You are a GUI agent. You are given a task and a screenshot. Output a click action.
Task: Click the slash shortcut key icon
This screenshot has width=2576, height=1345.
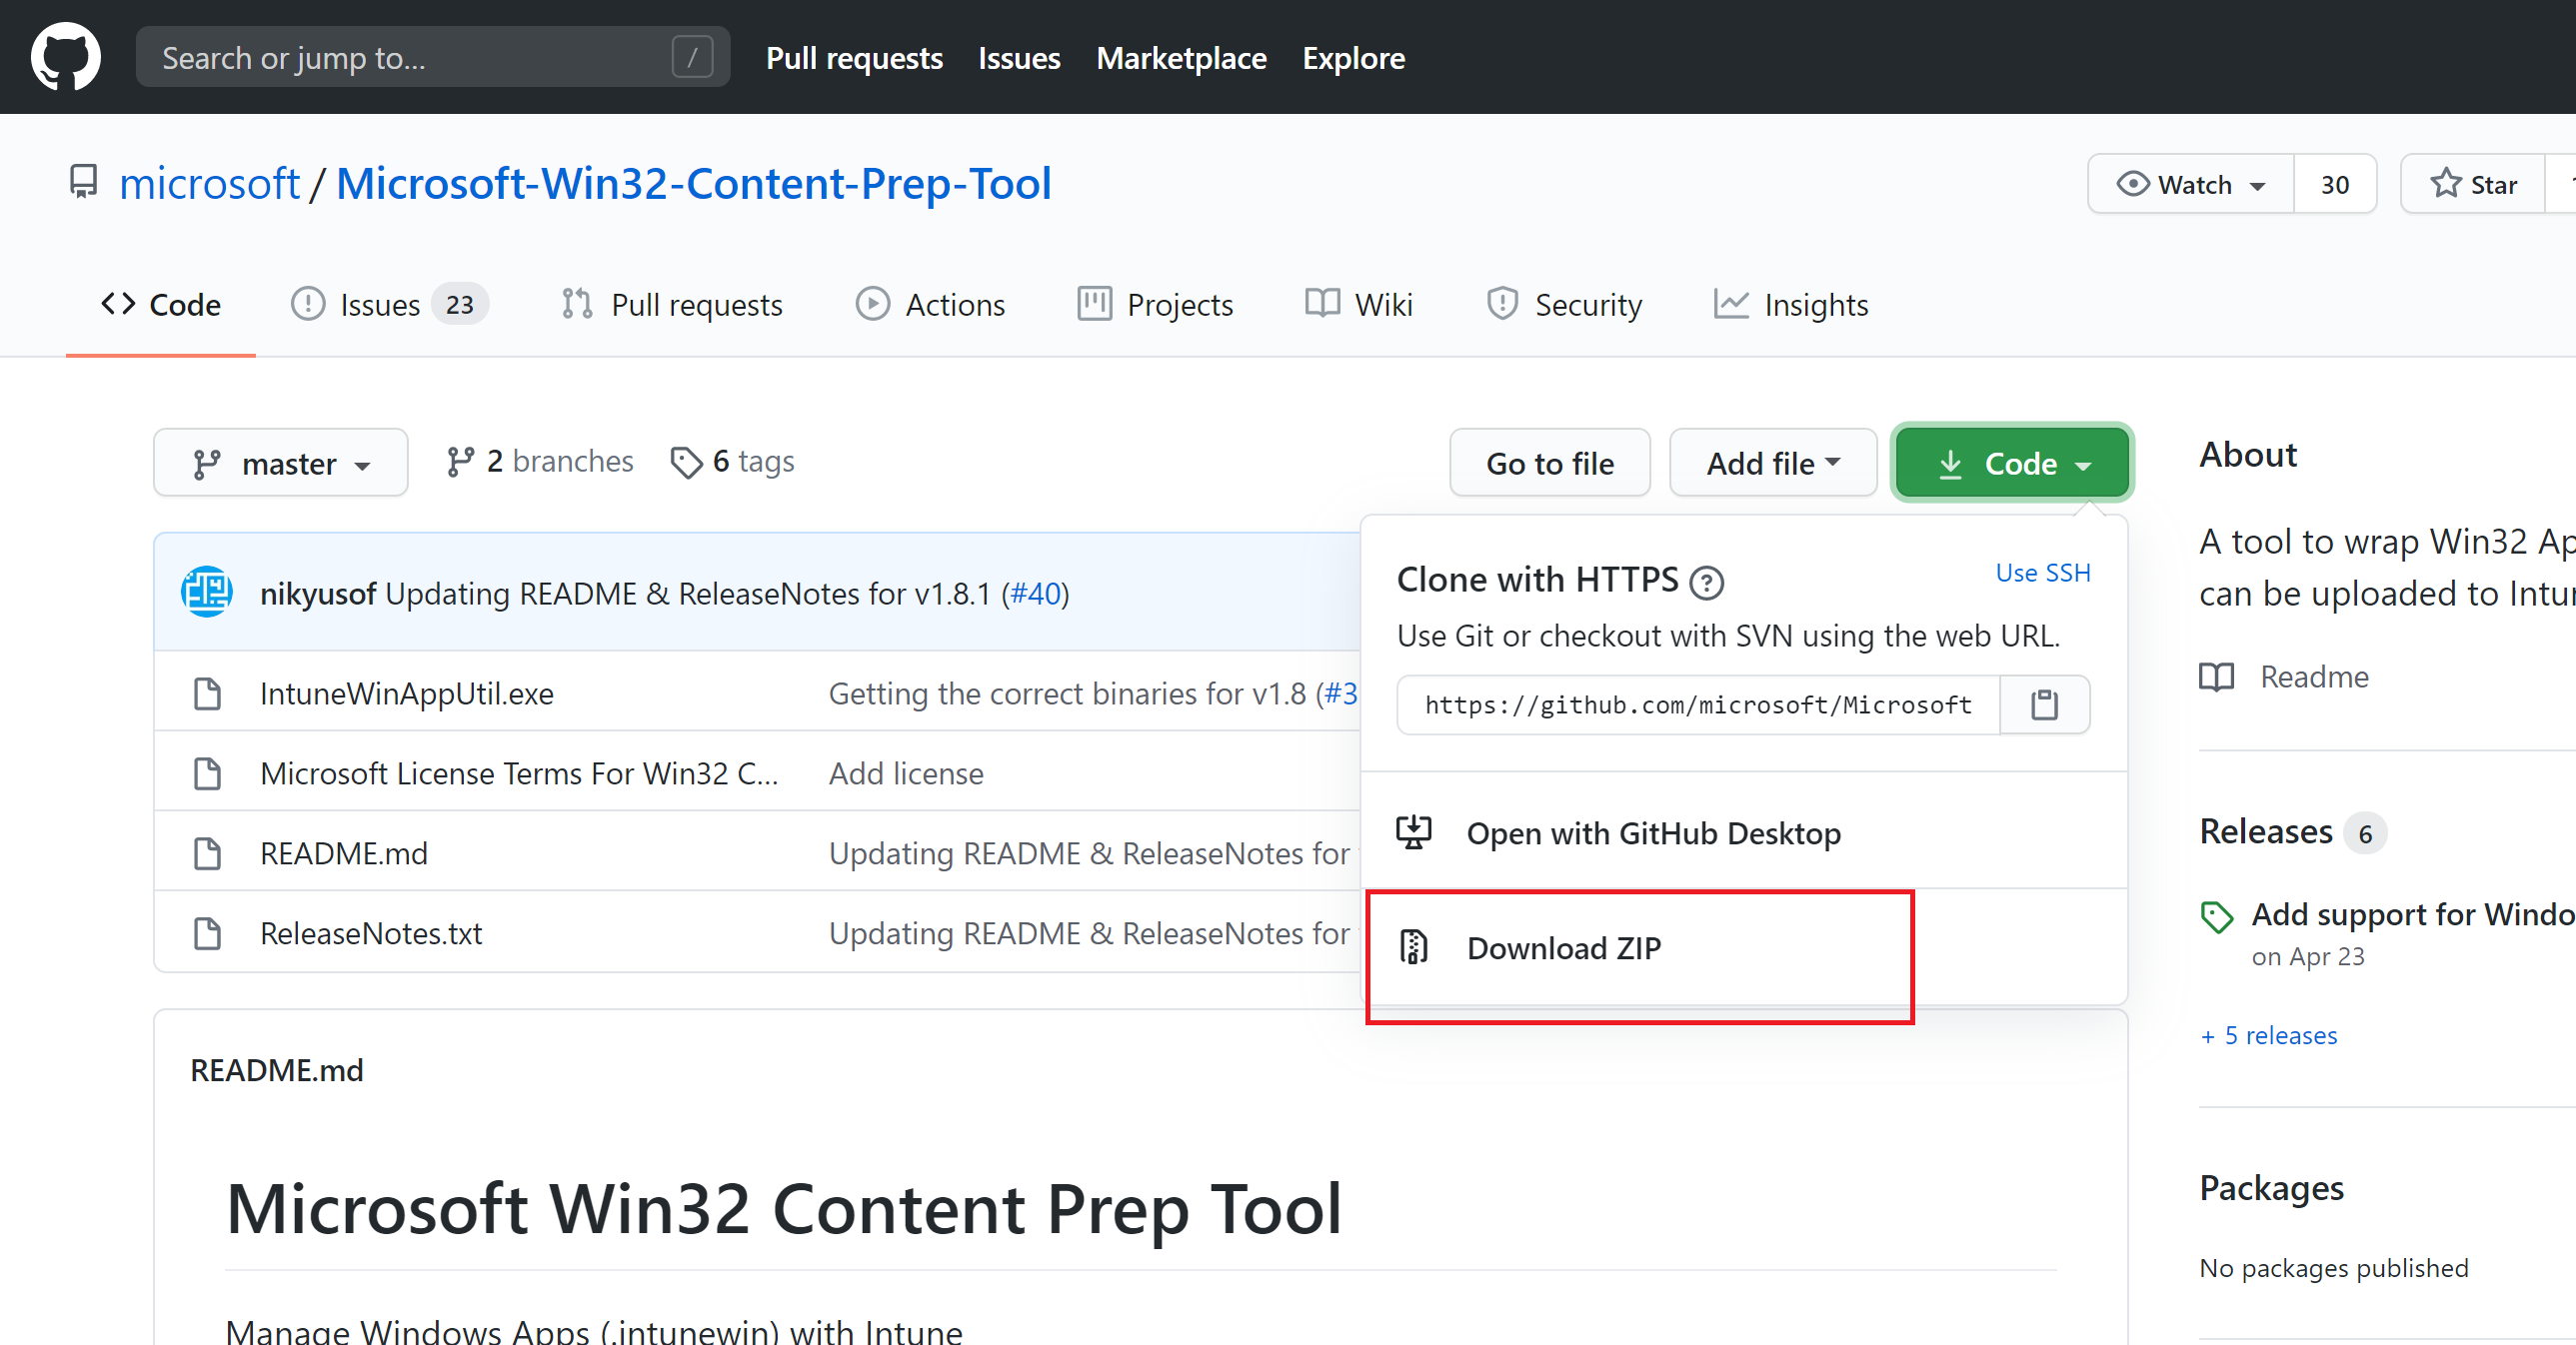coord(692,57)
